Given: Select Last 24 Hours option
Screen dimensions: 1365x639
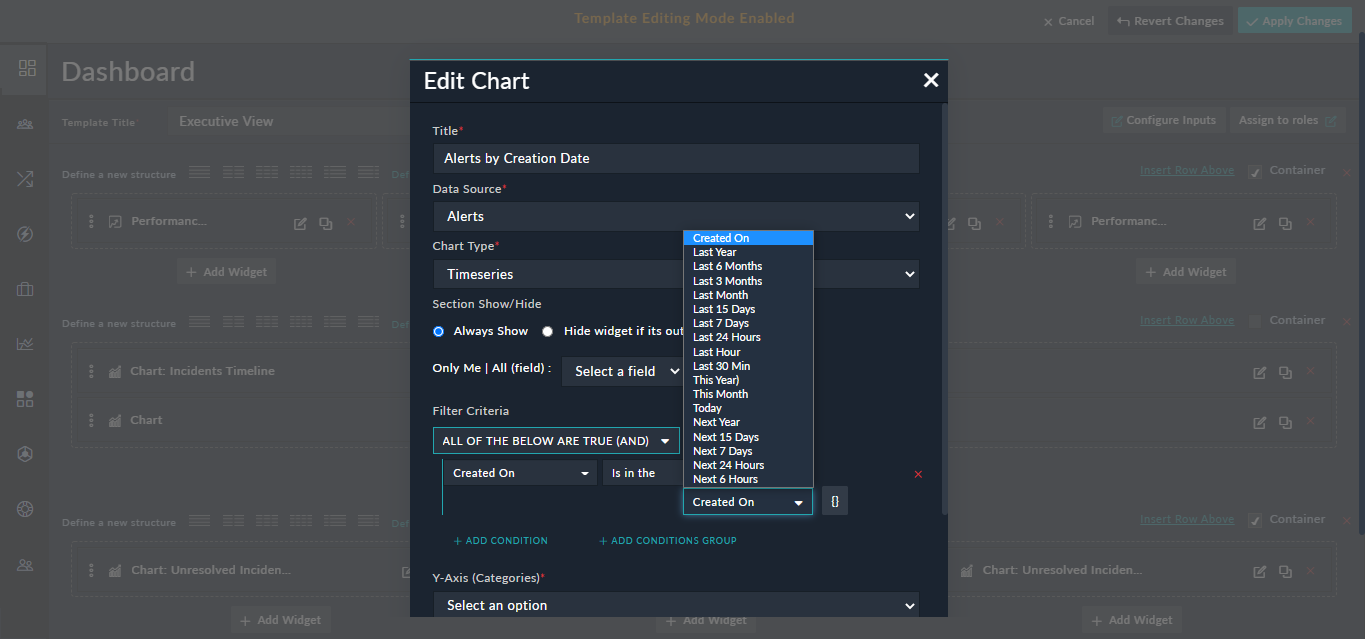Looking at the screenshot, I should 748,337.
